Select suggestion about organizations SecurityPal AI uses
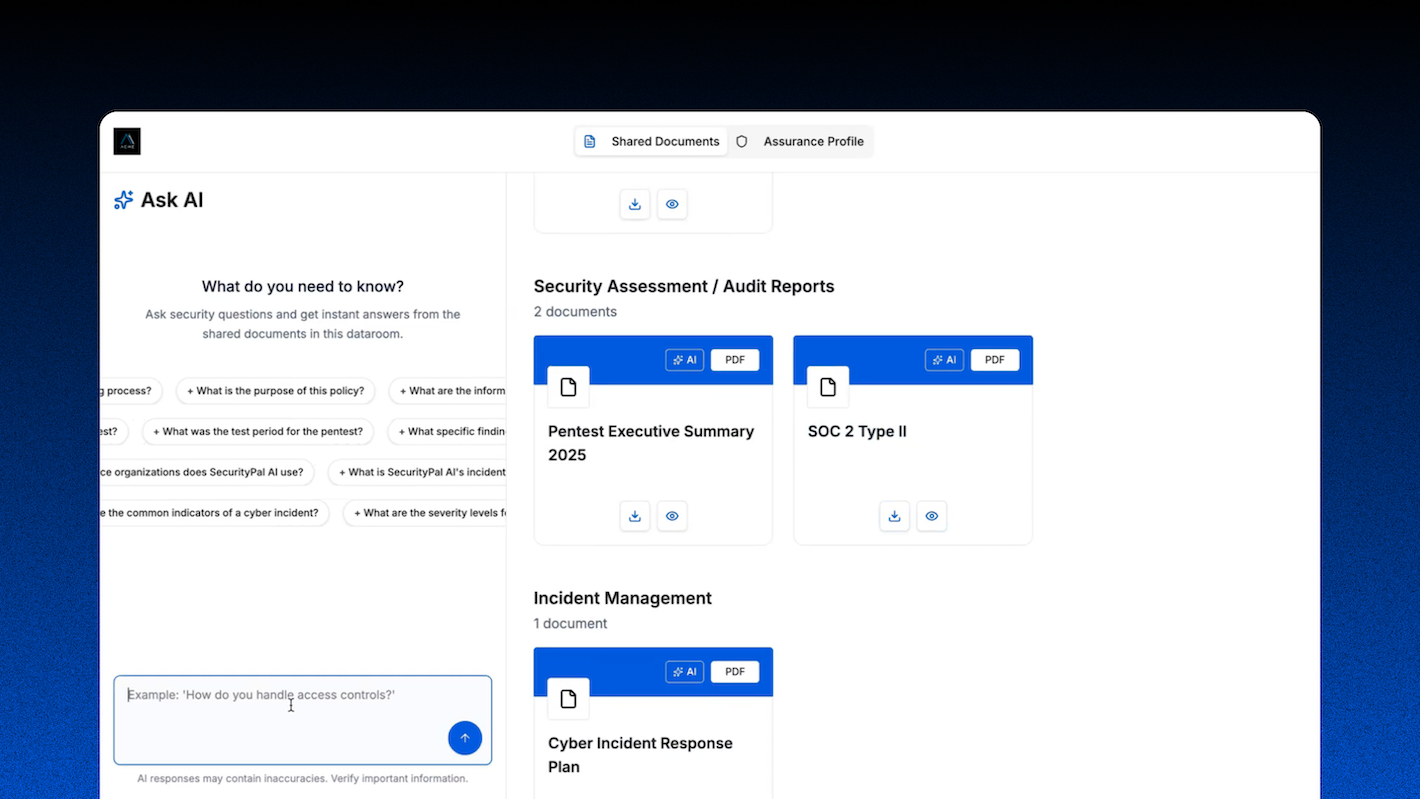This screenshot has width=1420, height=799. 208,472
